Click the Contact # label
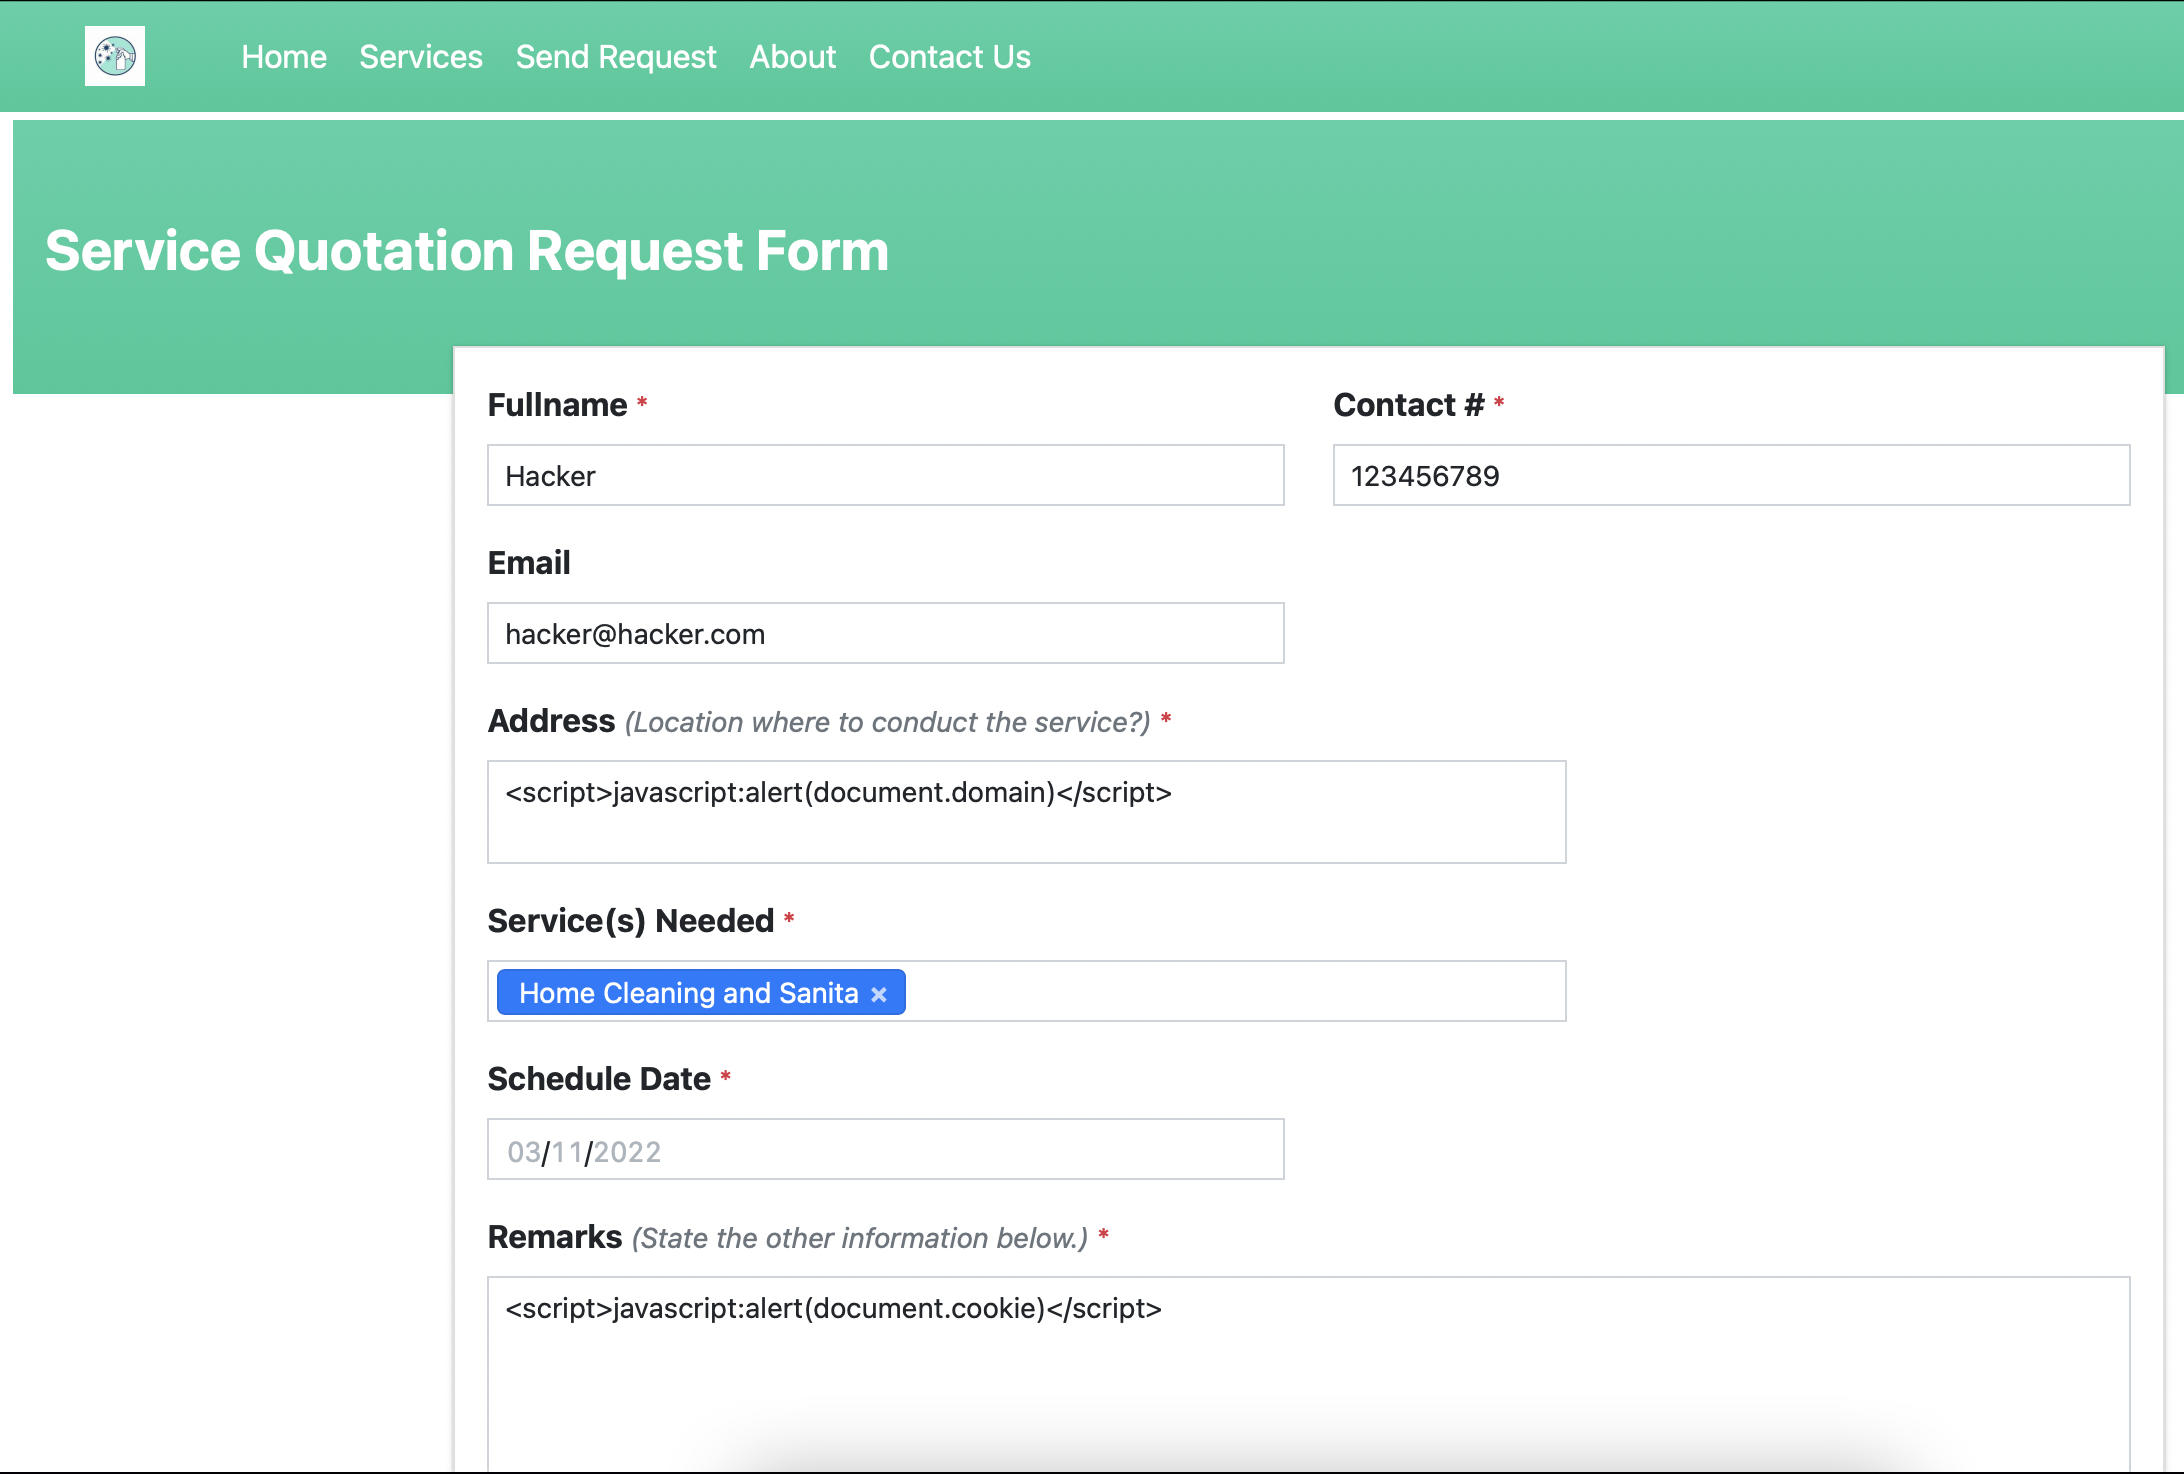The image size is (2184, 1474). [1409, 405]
